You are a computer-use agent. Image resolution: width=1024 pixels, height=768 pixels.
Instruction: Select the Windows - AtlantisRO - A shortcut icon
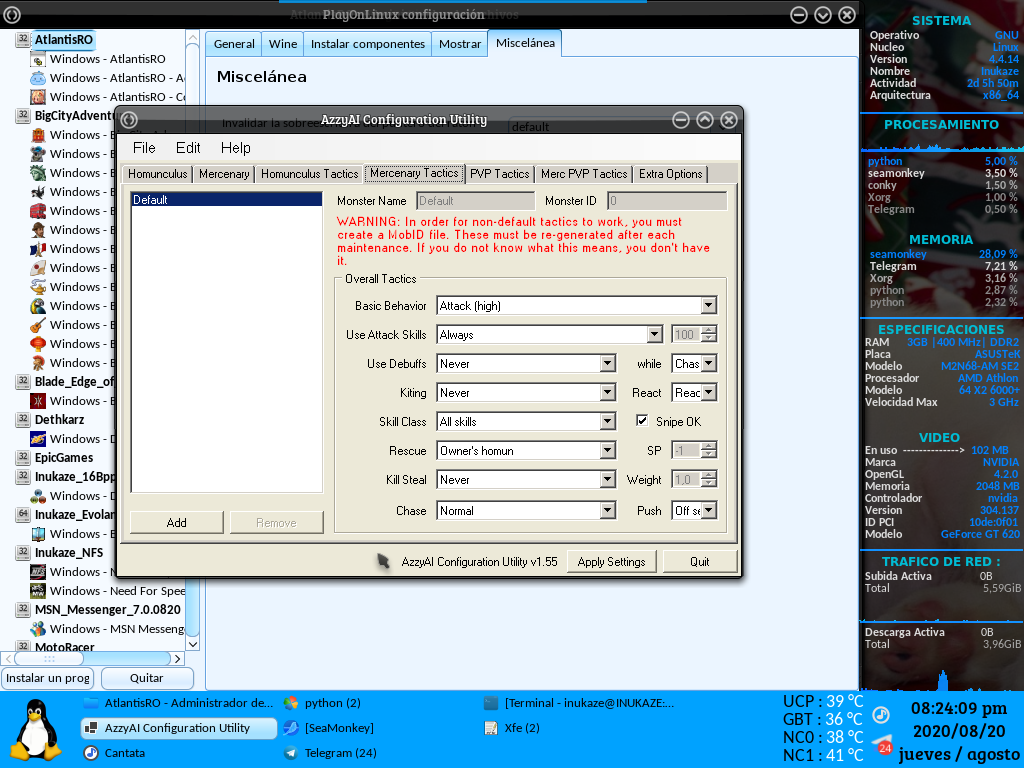click(x=38, y=78)
